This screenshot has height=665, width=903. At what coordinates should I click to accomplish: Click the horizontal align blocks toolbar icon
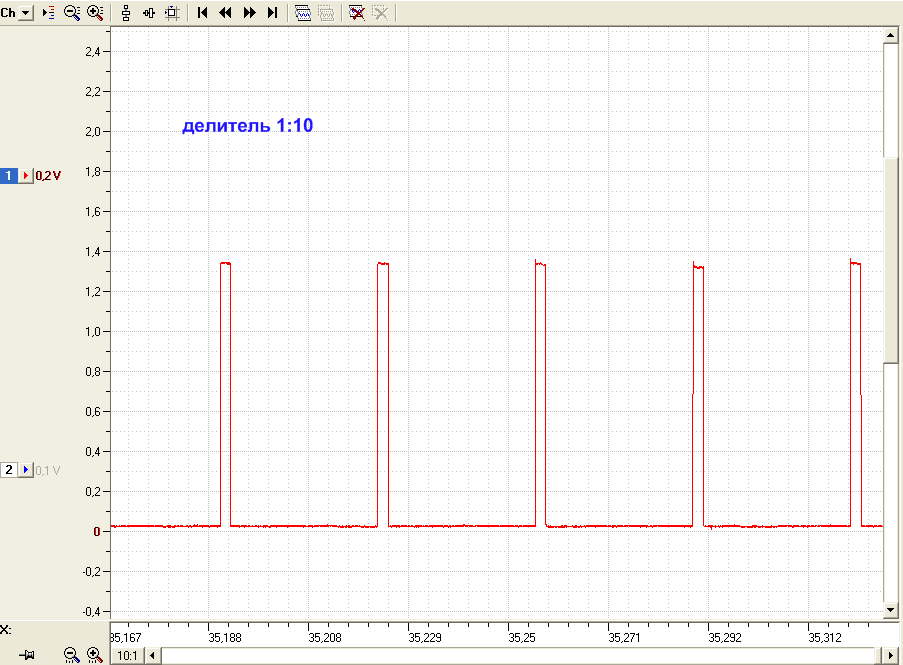(x=149, y=13)
